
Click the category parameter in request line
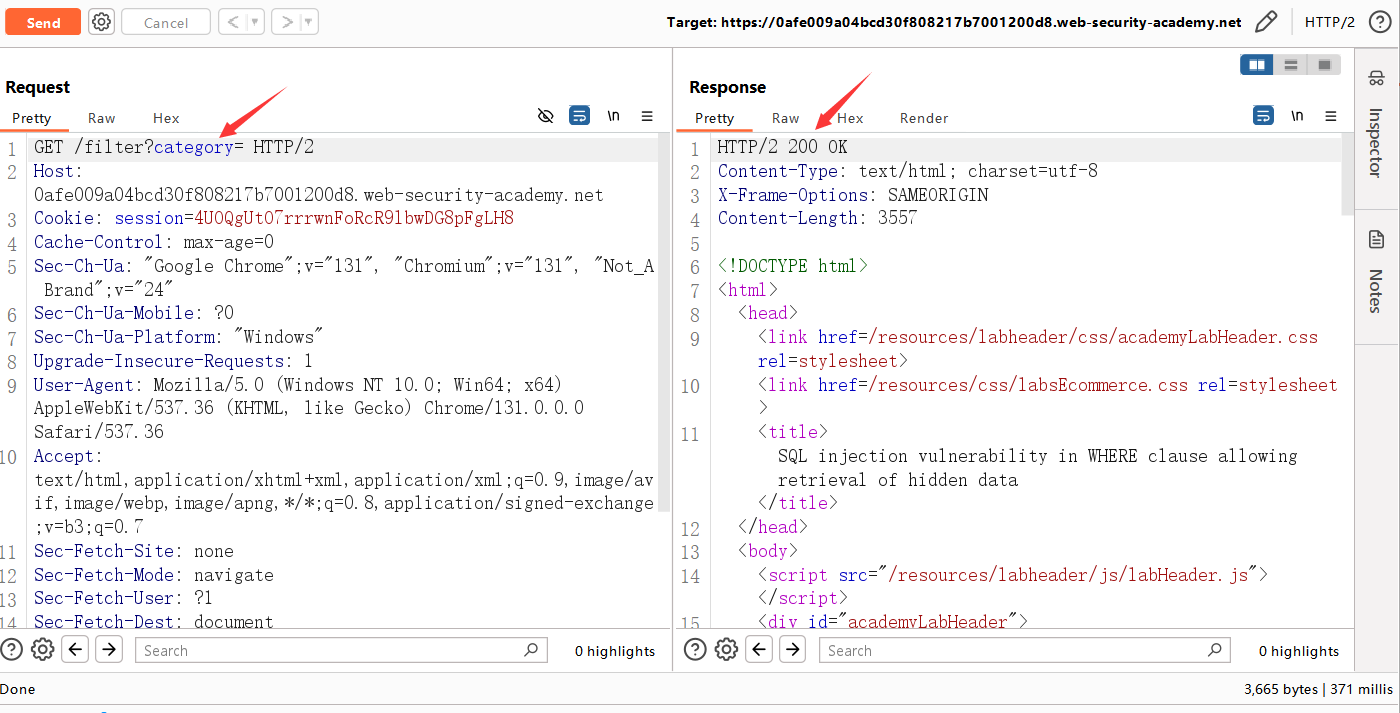(193, 147)
